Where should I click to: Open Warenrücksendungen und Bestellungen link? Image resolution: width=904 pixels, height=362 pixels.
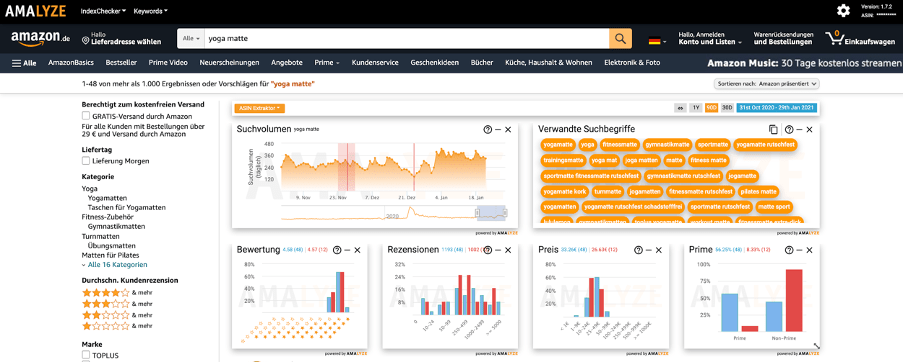point(784,39)
